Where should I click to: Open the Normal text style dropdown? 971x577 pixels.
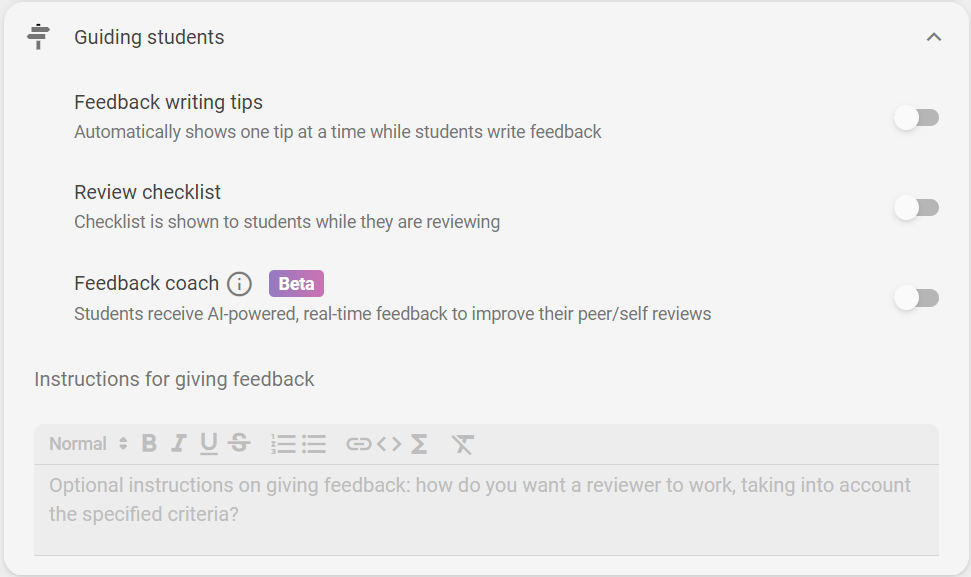(x=89, y=444)
